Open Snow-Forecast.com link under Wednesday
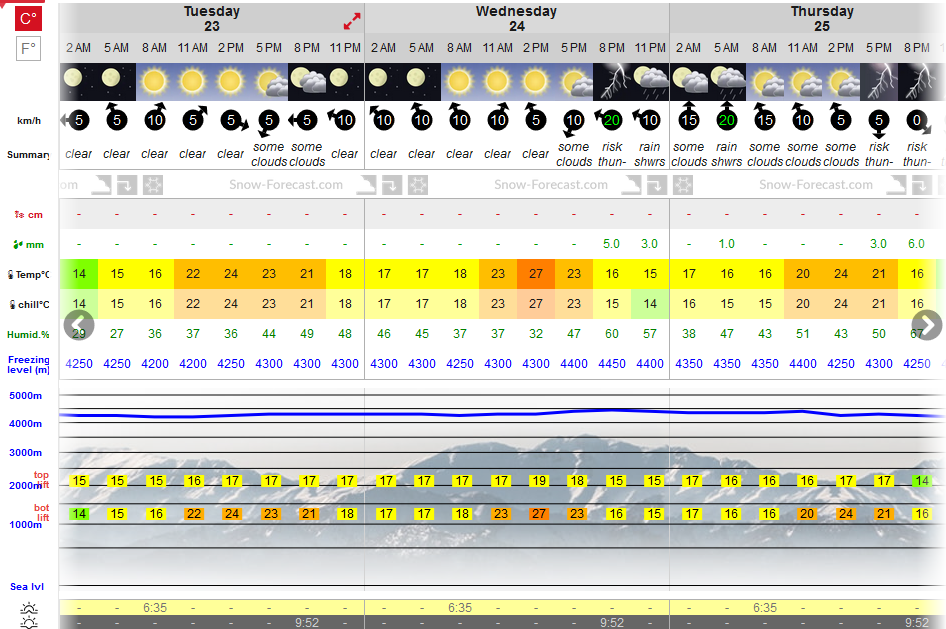This screenshot has height=629, width=946. click(551, 185)
